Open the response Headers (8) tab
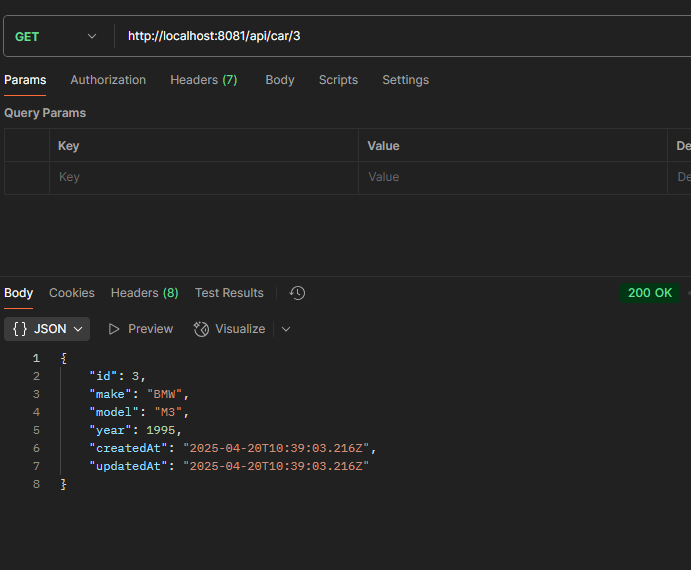The height and width of the screenshot is (570, 691). pos(145,293)
